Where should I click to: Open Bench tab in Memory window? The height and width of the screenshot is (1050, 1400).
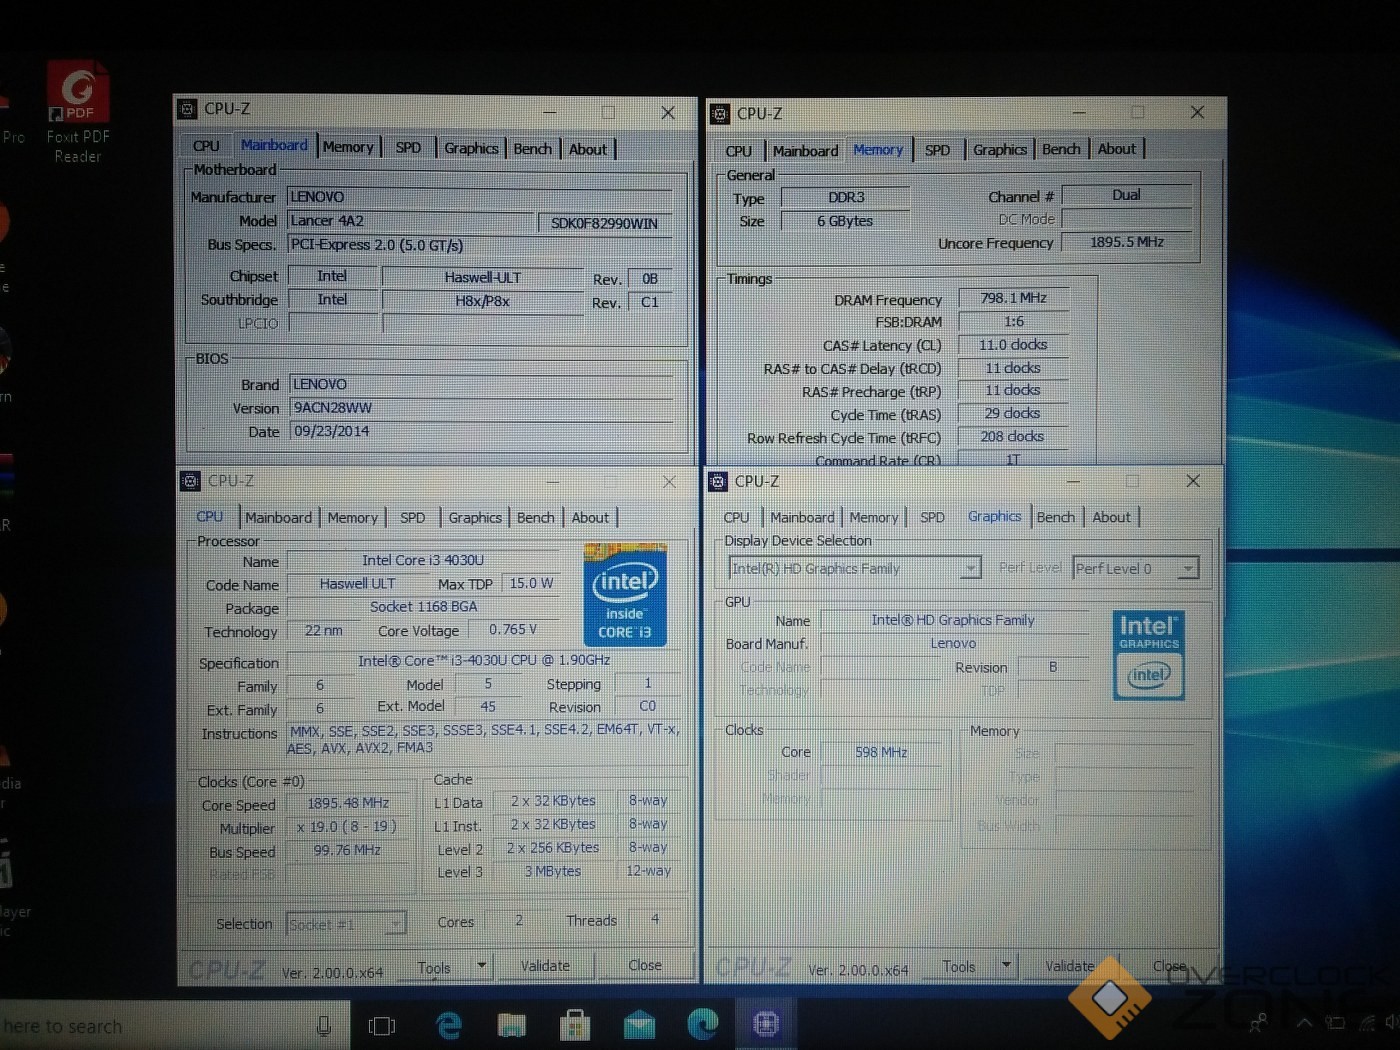[1061, 149]
